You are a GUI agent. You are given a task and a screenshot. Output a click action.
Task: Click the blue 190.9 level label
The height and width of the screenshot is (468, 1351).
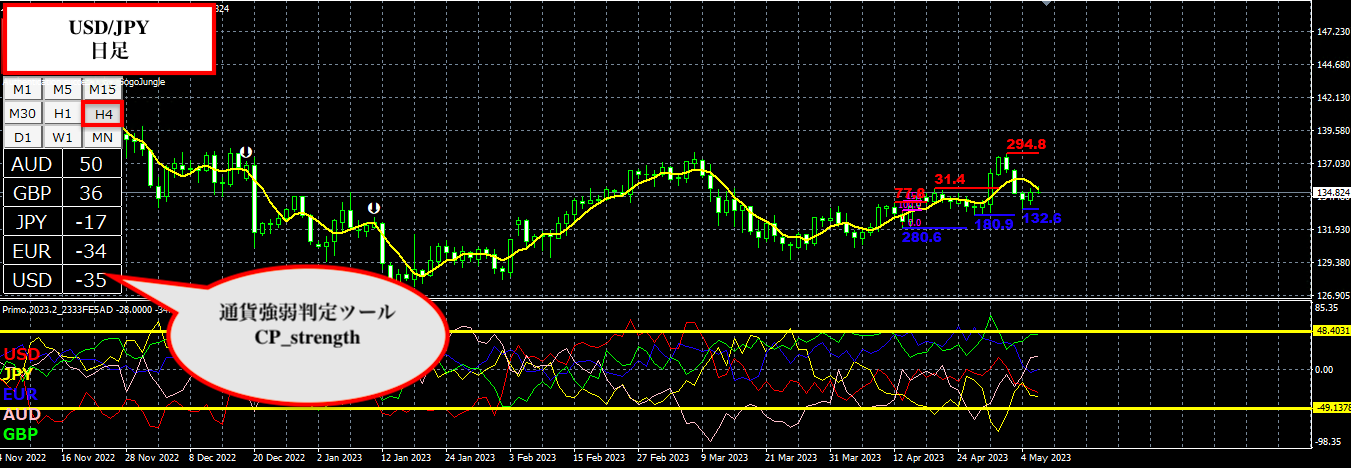point(995,224)
